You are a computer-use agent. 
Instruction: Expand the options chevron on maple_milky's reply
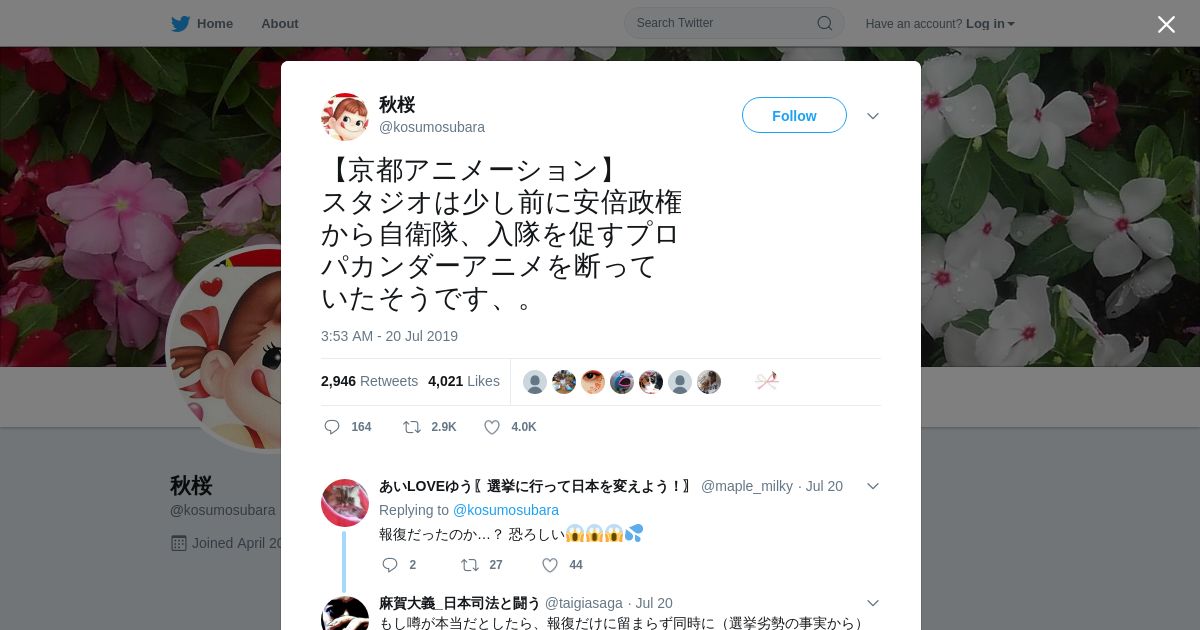point(873,486)
